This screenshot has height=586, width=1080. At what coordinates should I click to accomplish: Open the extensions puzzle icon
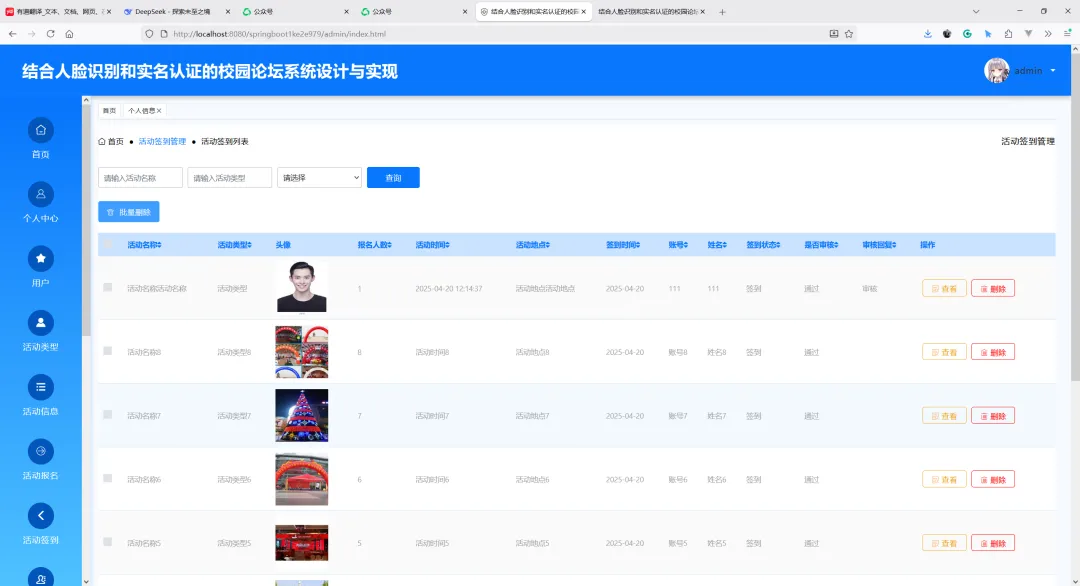pyautogui.click(x=1008, y=34)
